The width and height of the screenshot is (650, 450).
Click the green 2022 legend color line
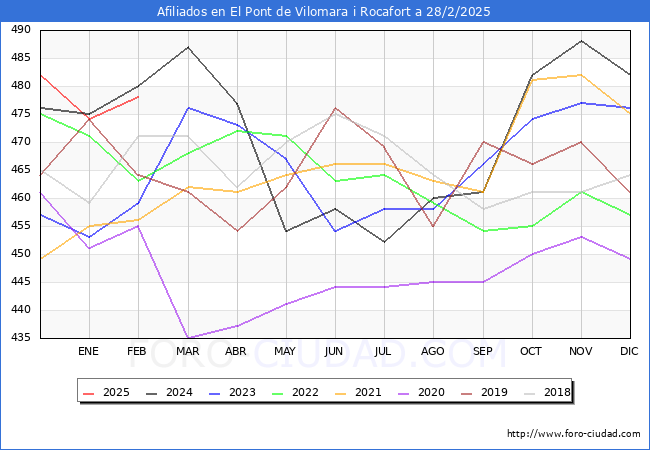278,393
